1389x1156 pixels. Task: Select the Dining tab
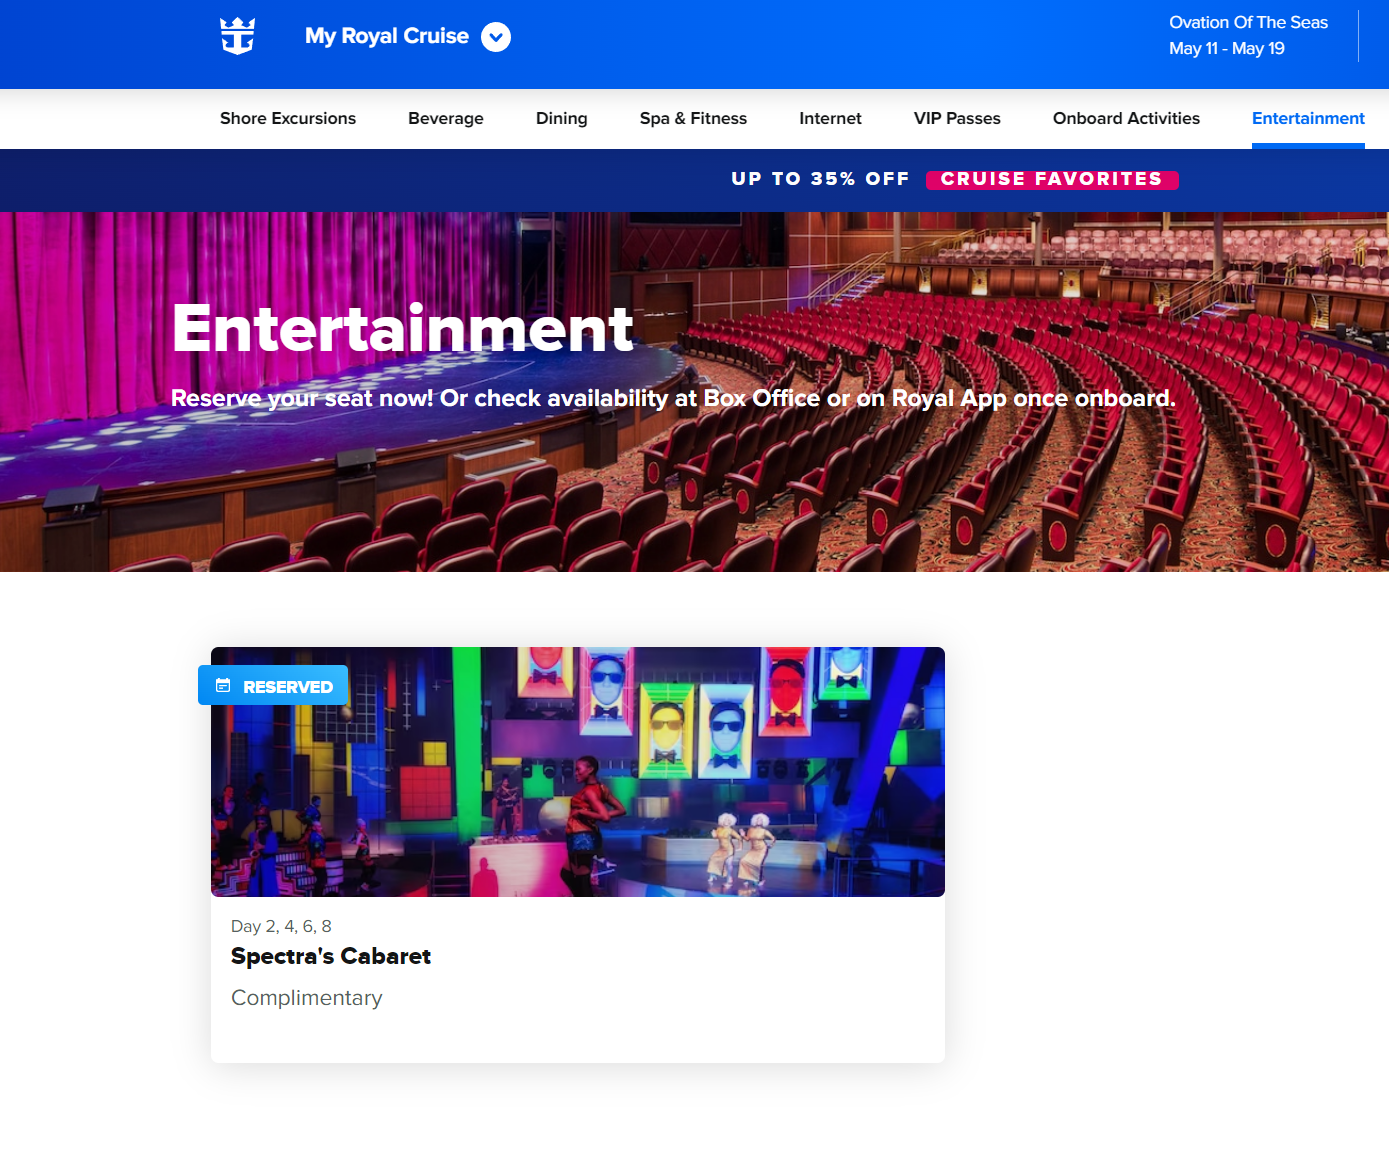[562, 118]
